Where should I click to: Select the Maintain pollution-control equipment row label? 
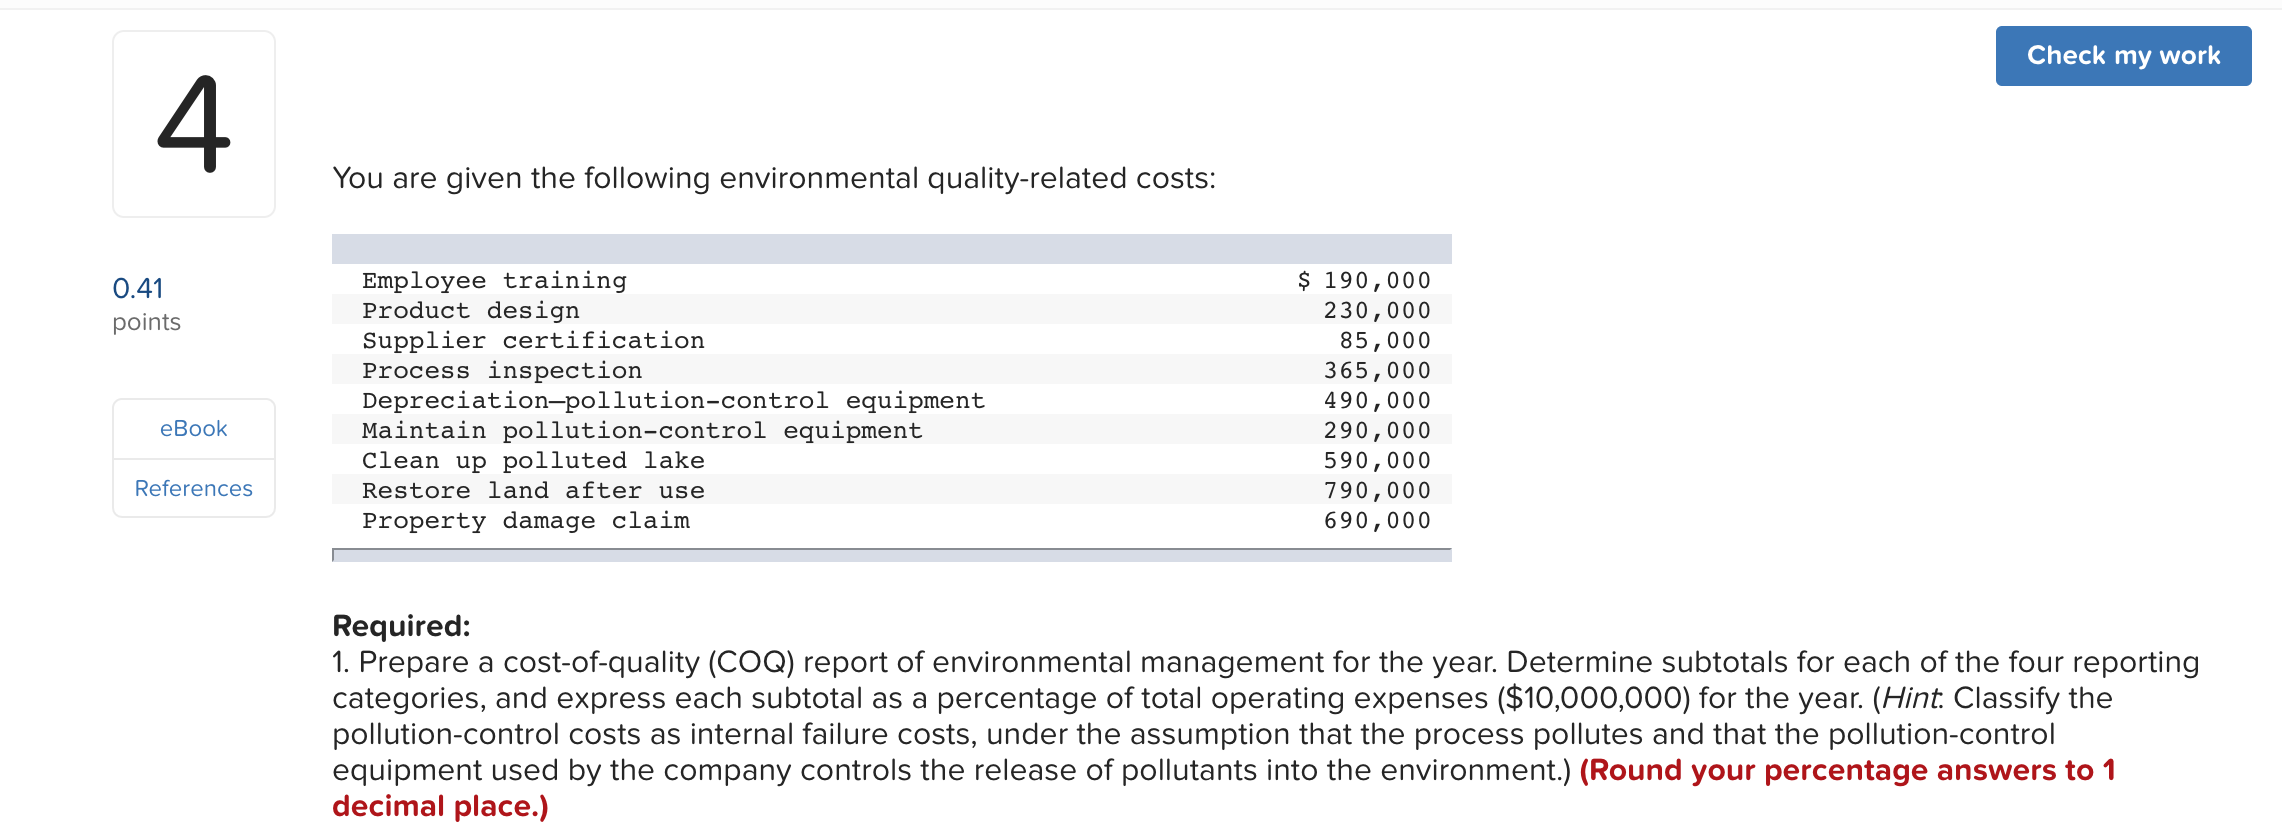[642, 431]
